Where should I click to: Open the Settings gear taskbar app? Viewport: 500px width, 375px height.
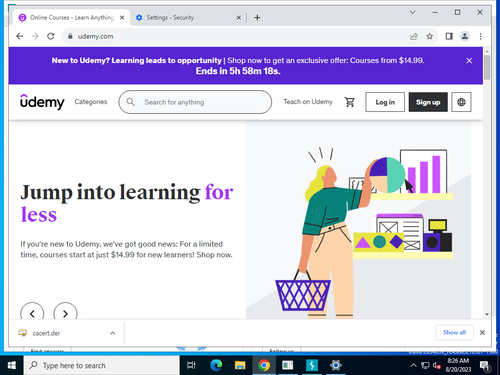tap(336, 365)
